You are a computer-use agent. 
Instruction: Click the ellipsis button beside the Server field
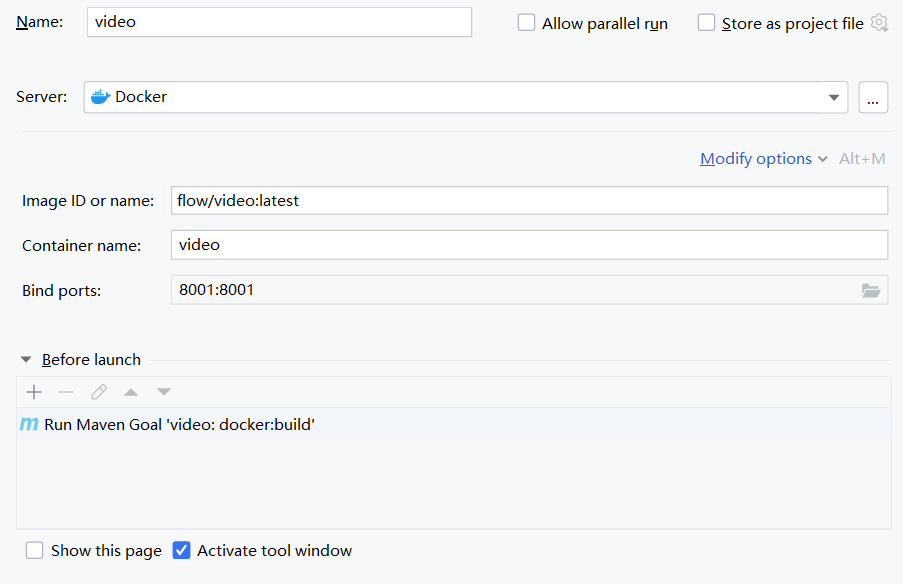click(873, 97)
